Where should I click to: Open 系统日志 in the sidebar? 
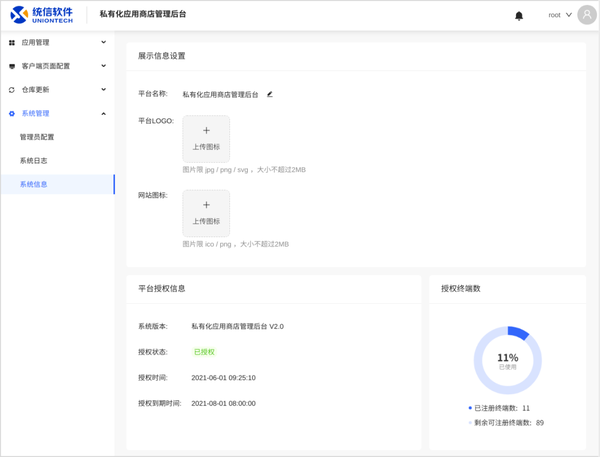33,161
